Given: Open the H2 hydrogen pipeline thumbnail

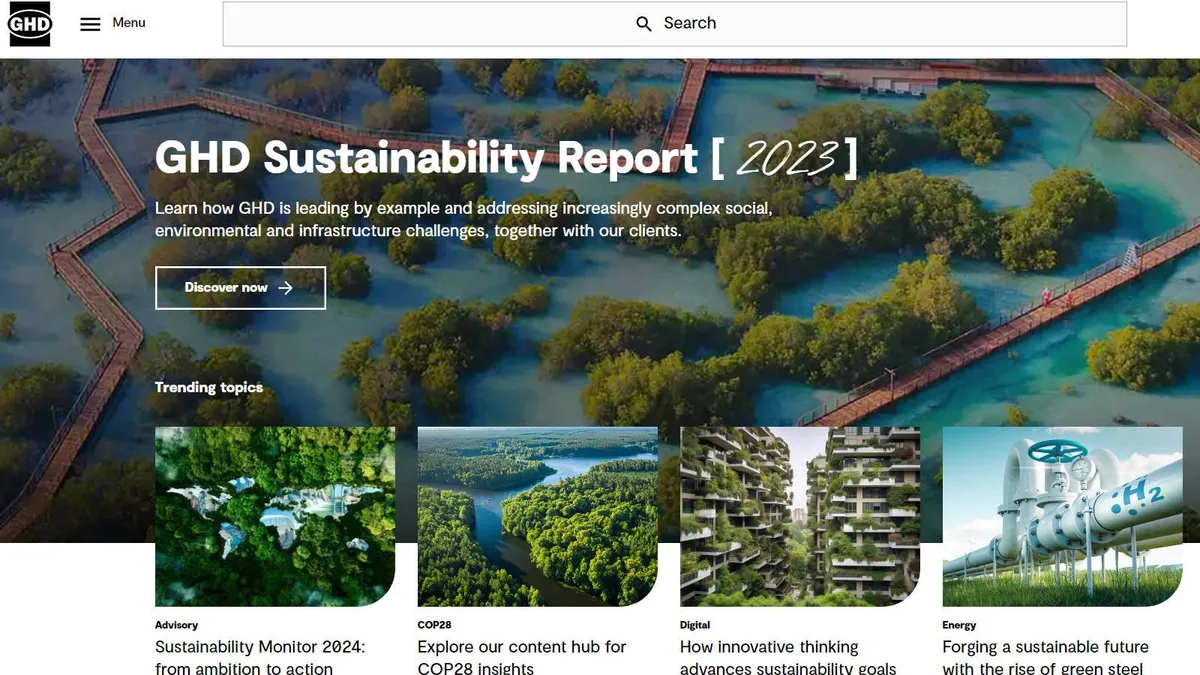Looking at the screenshot, I should (1062, 516).
